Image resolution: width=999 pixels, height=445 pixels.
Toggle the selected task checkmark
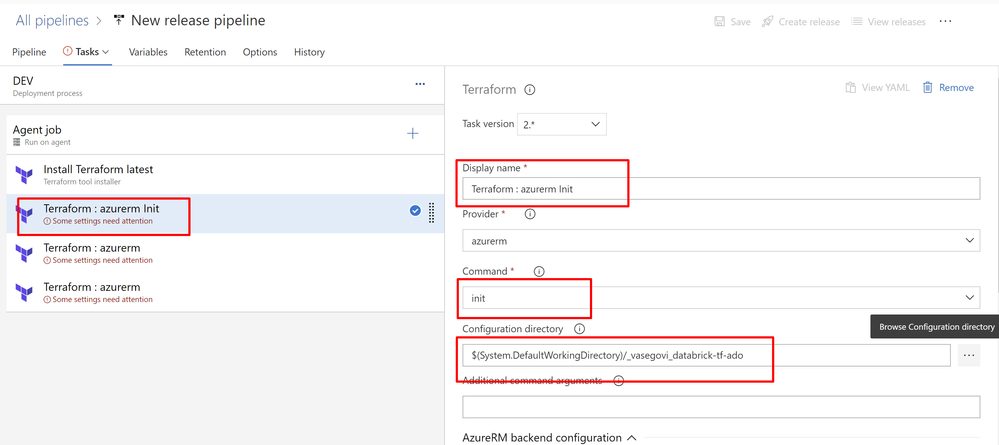415,211
